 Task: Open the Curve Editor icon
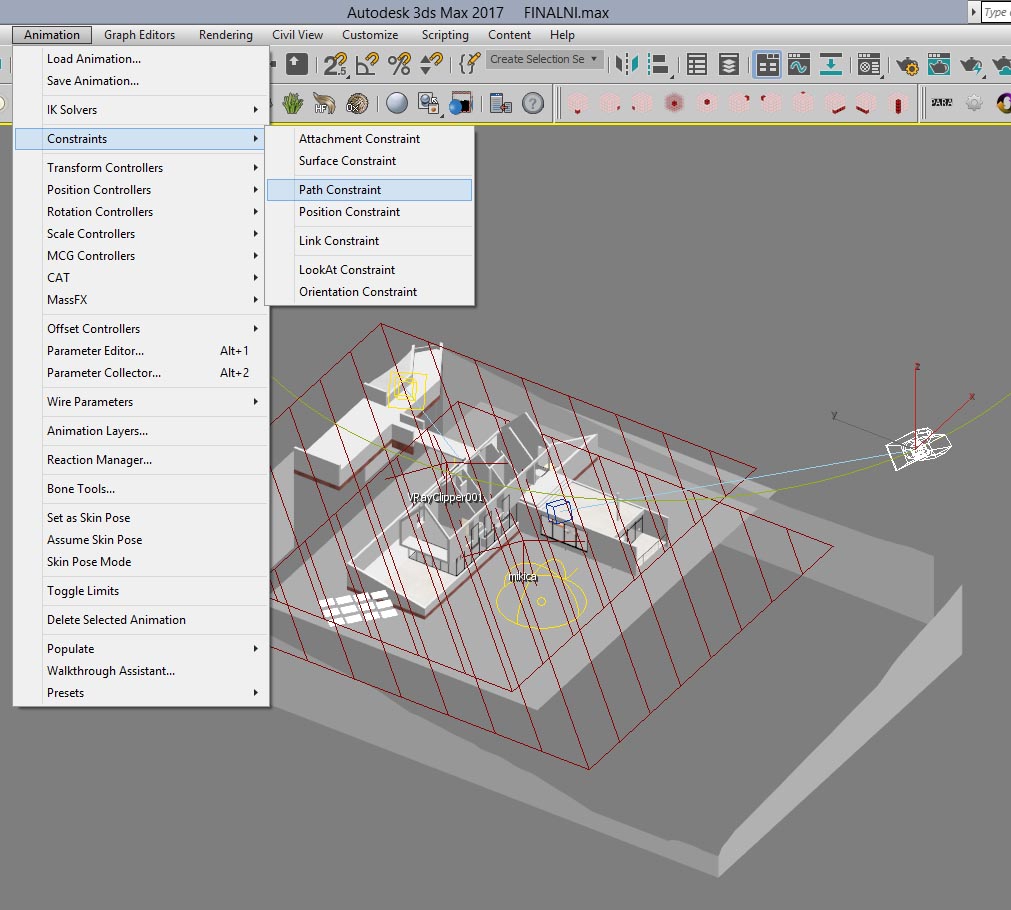coord(799,64)
